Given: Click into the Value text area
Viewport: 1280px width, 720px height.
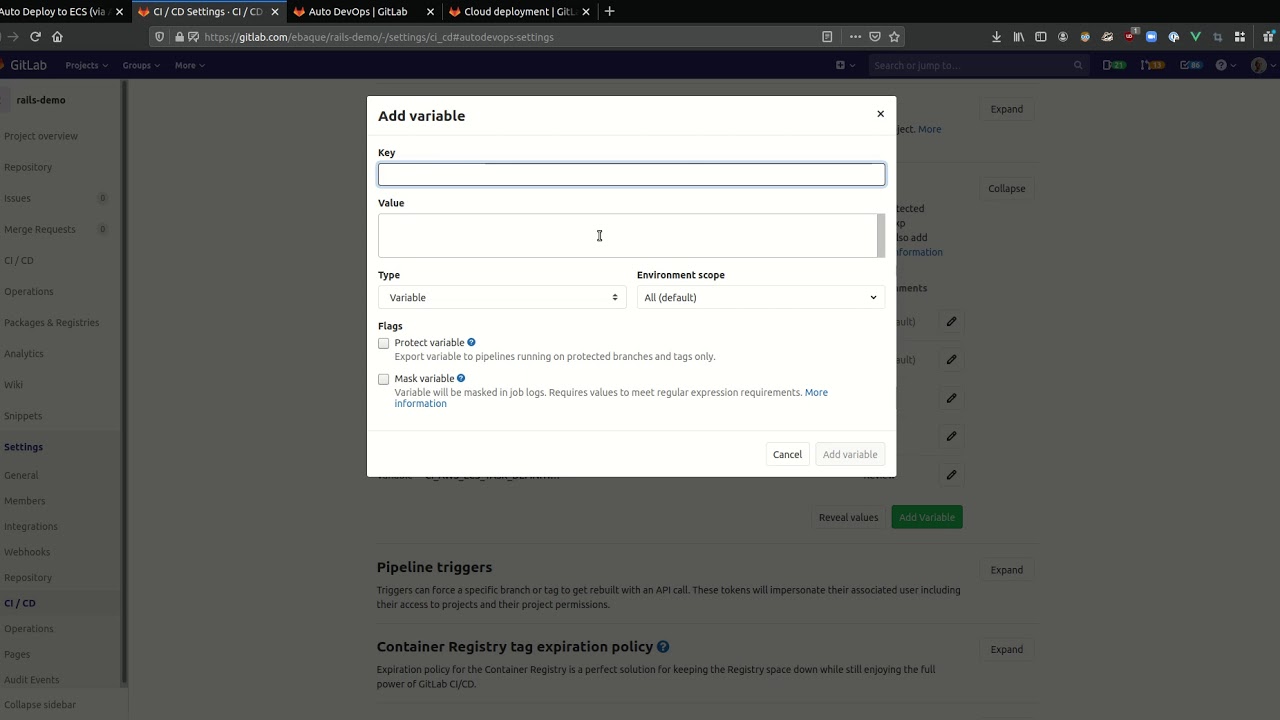Looking at the screenshot, I should (631, 236).
